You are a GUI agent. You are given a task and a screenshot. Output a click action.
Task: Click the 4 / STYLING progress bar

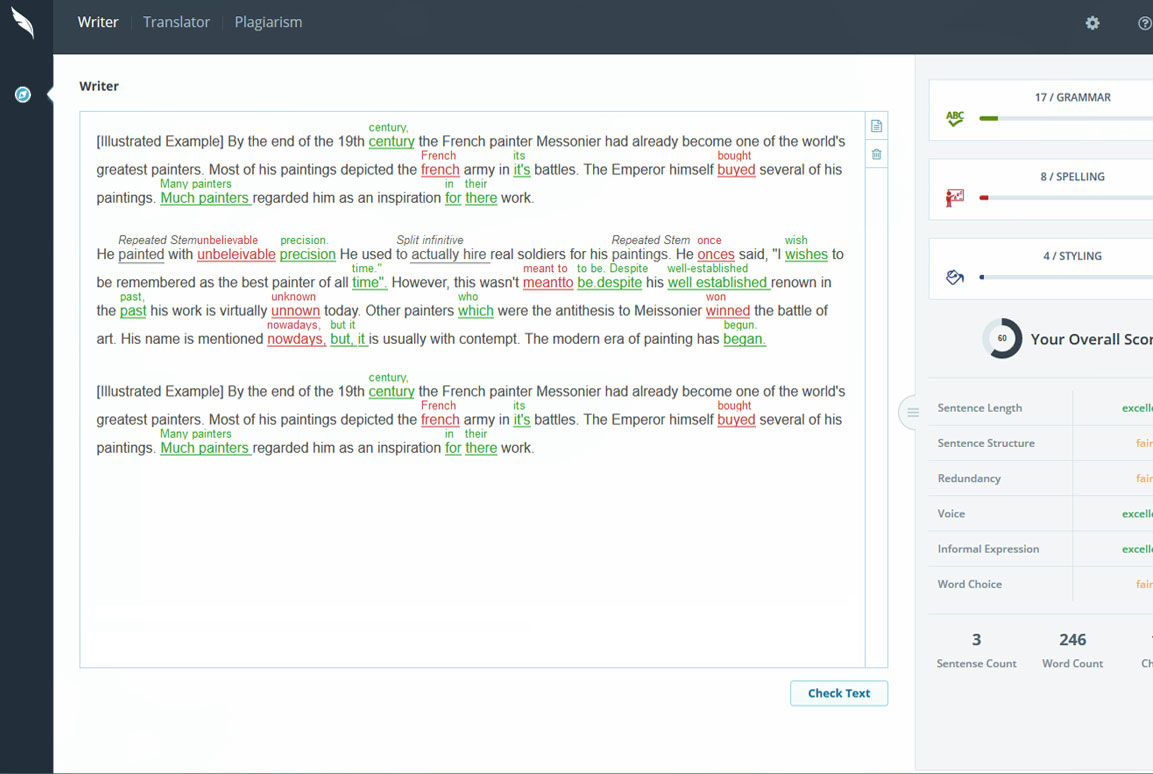tap(1066, 277)
